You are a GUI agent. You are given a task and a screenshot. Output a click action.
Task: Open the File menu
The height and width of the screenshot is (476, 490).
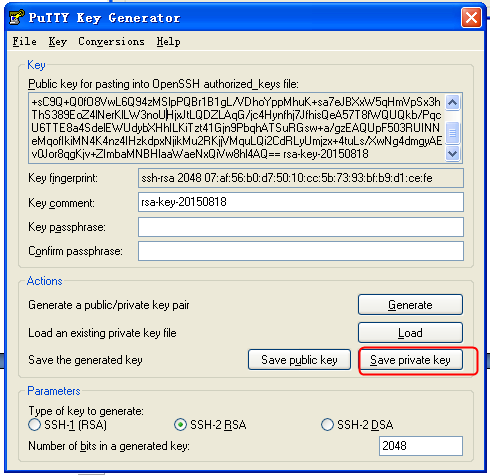(24, 42)
